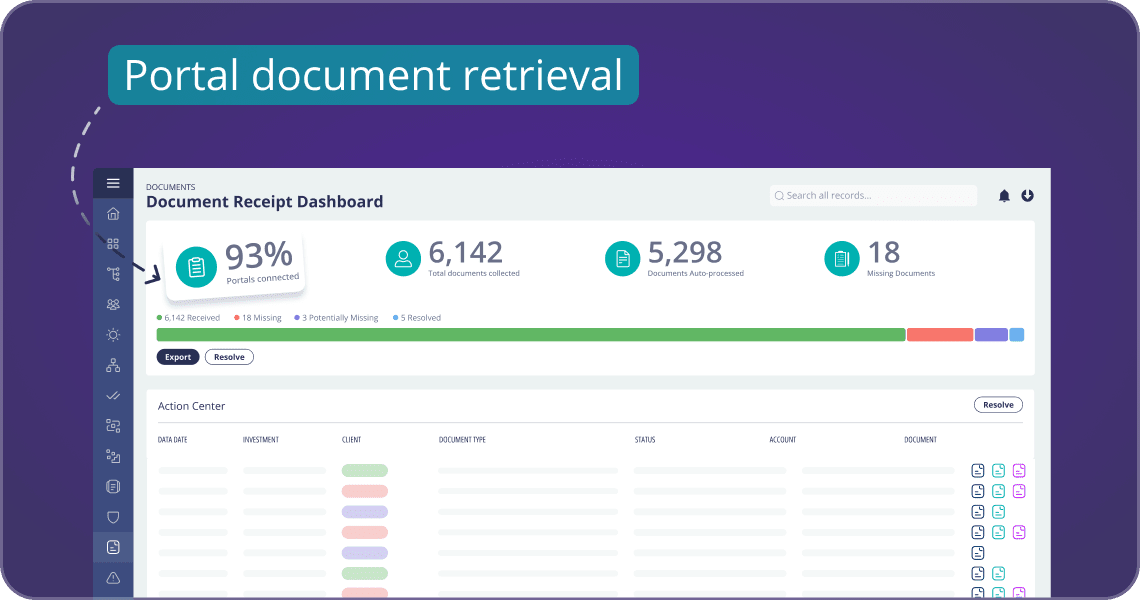Open the warning triangle icon at sidebar bottom
The height and width of the screenshot is (600, 1140).
(x=113, y=577)
